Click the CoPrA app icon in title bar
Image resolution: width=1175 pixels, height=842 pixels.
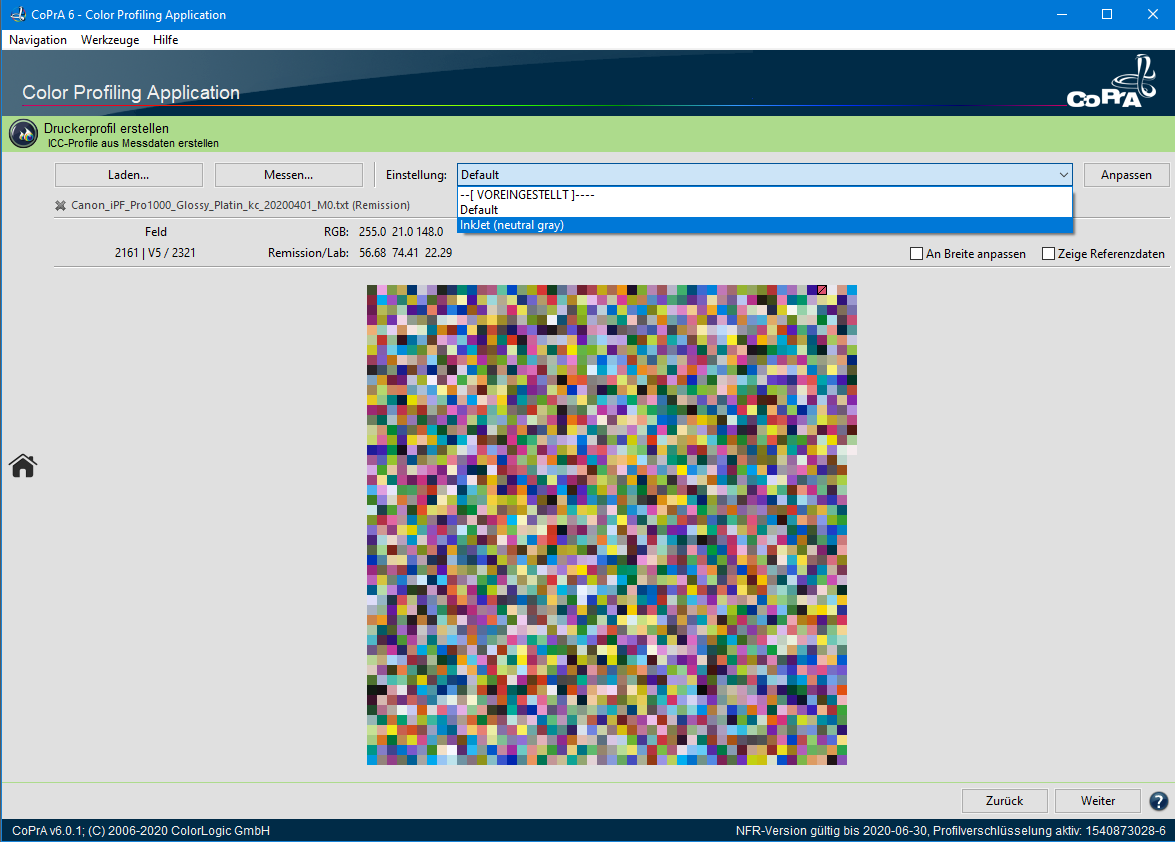pos(17,15)
